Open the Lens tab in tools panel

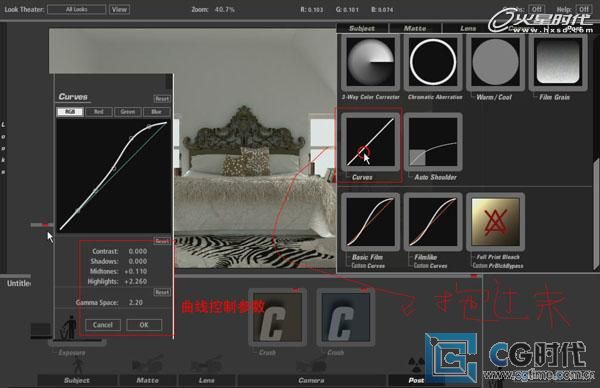pos(468,28)
